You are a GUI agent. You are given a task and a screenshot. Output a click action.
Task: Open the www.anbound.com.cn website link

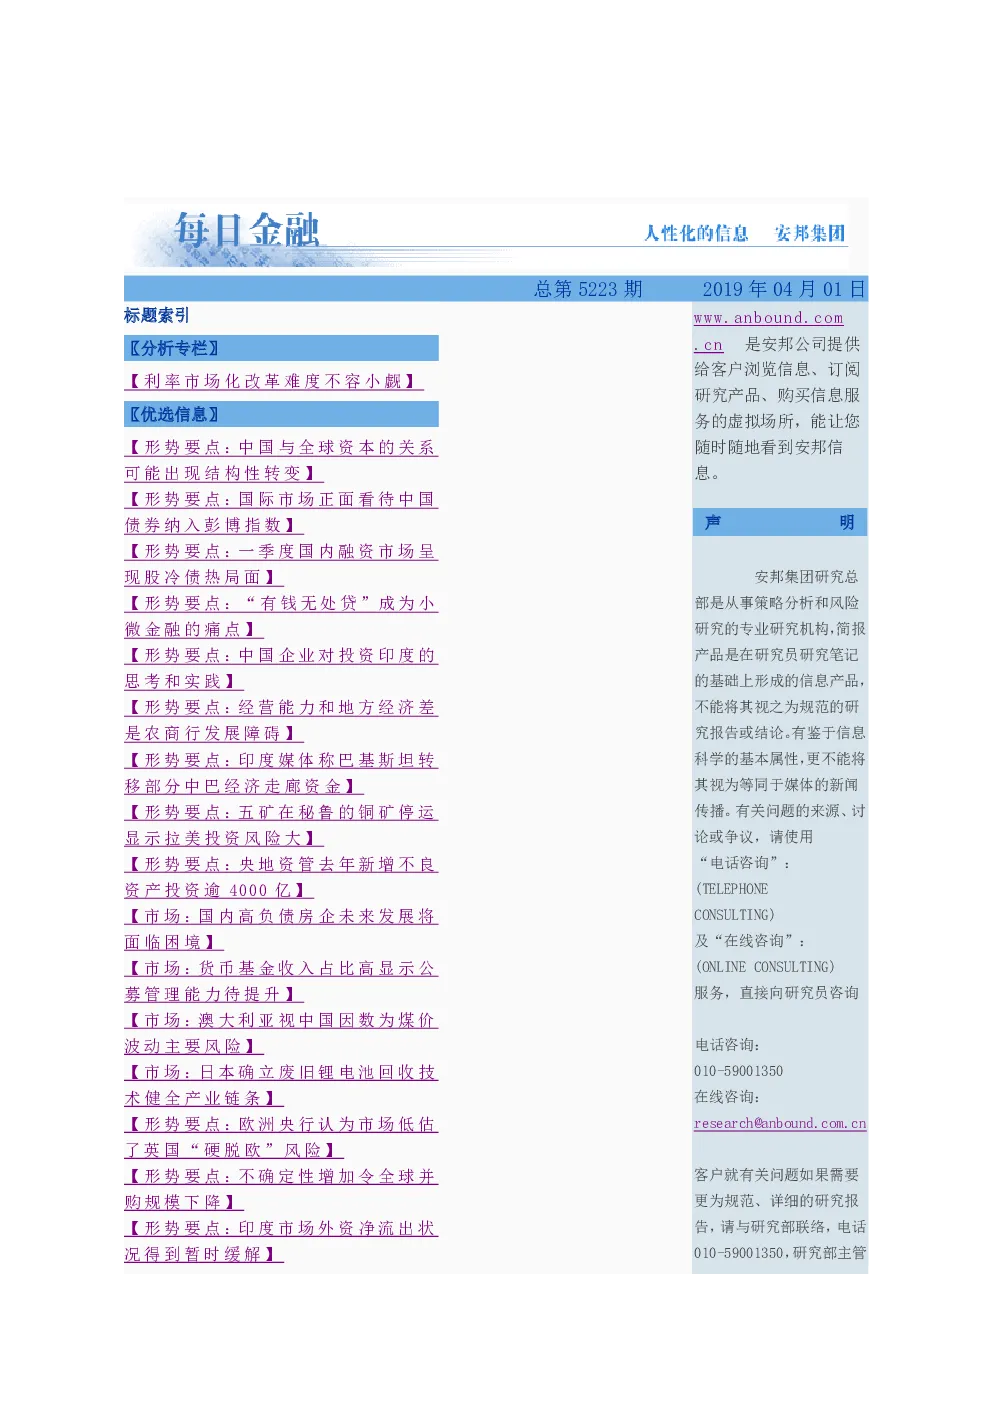768,331
